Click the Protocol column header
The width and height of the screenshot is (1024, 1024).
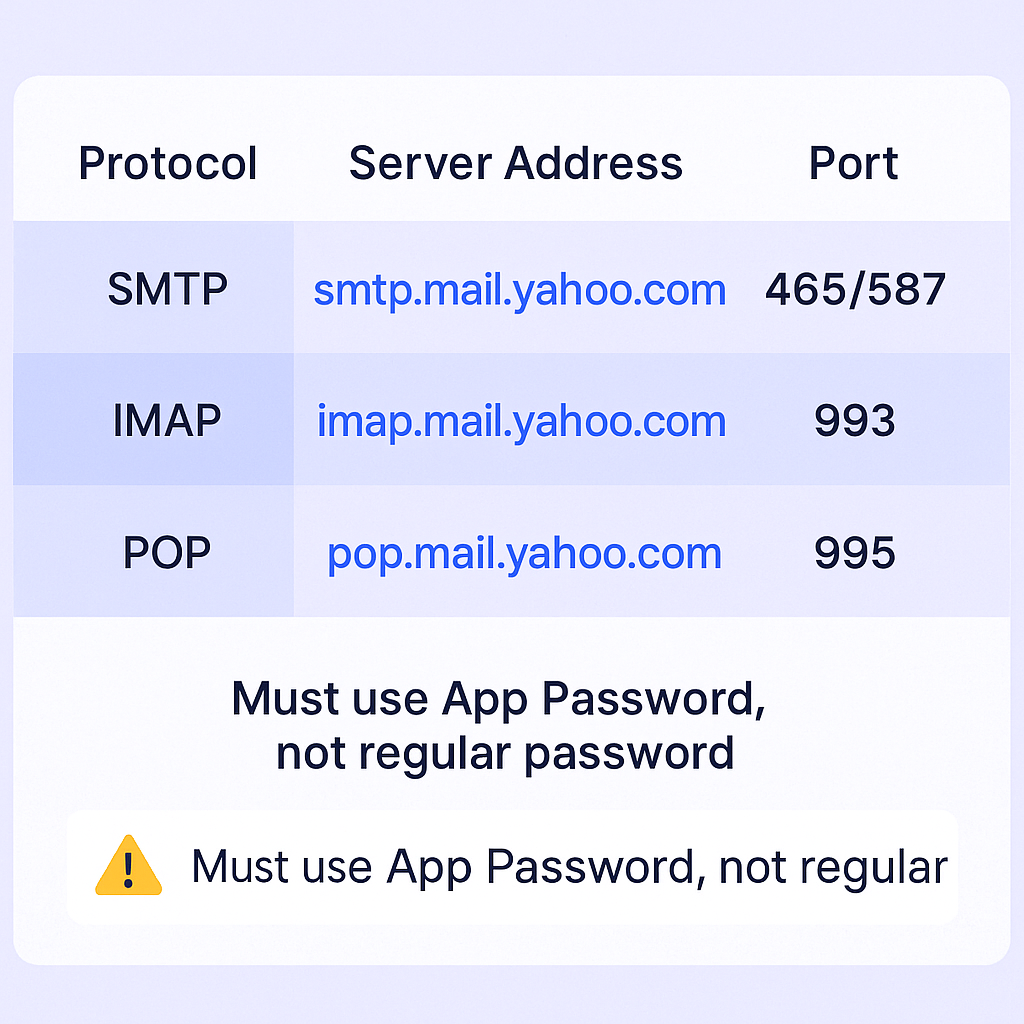tap(168, 163)
